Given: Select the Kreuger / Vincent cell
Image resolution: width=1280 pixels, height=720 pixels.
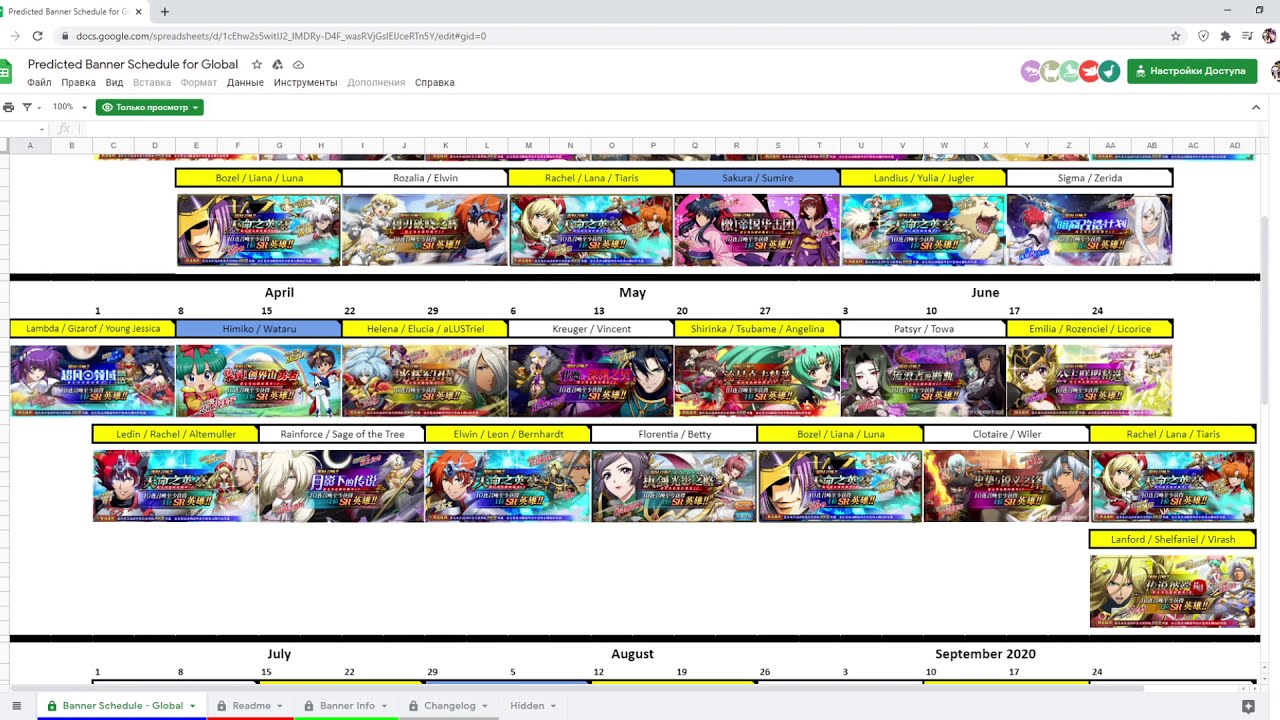Looking at the screenshot, I should click(591, 329).
